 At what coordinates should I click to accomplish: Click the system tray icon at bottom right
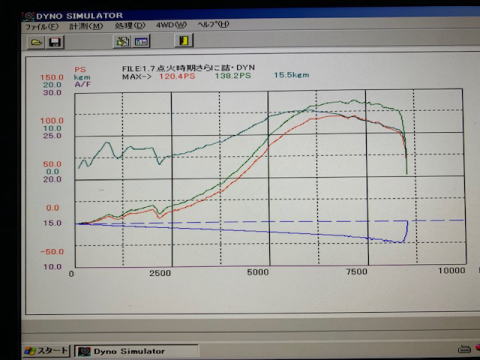point(464,349)
